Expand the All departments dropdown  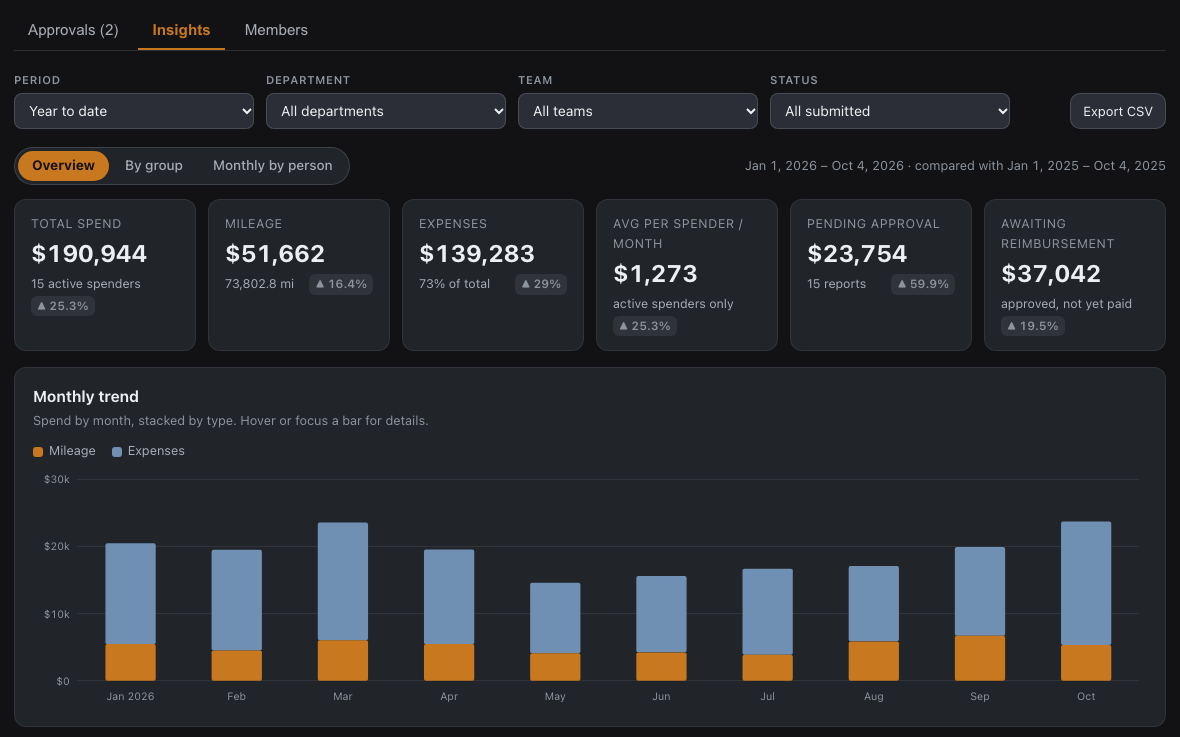pyautogui.click(x=386, y=111)
